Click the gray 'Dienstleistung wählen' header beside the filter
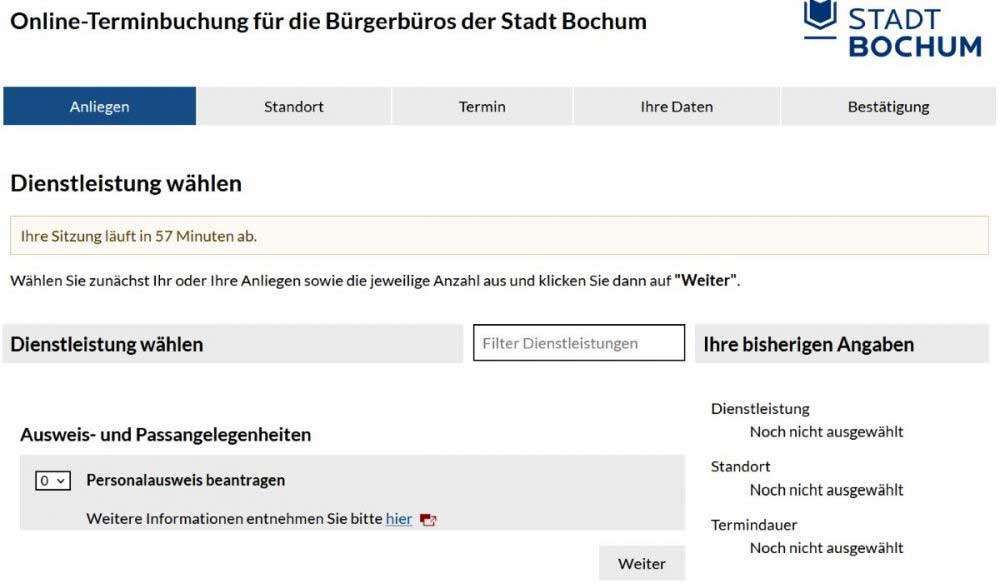The image size is (1000, 588). pos(107,345)
